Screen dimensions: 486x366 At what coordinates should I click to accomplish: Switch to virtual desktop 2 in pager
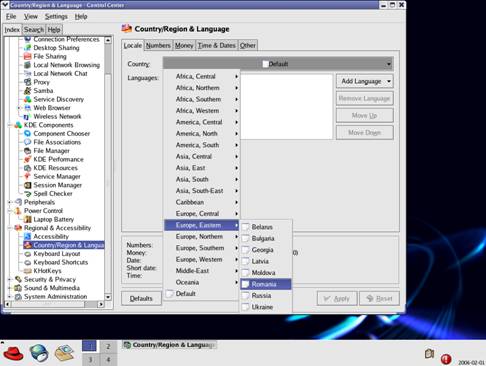108,347
